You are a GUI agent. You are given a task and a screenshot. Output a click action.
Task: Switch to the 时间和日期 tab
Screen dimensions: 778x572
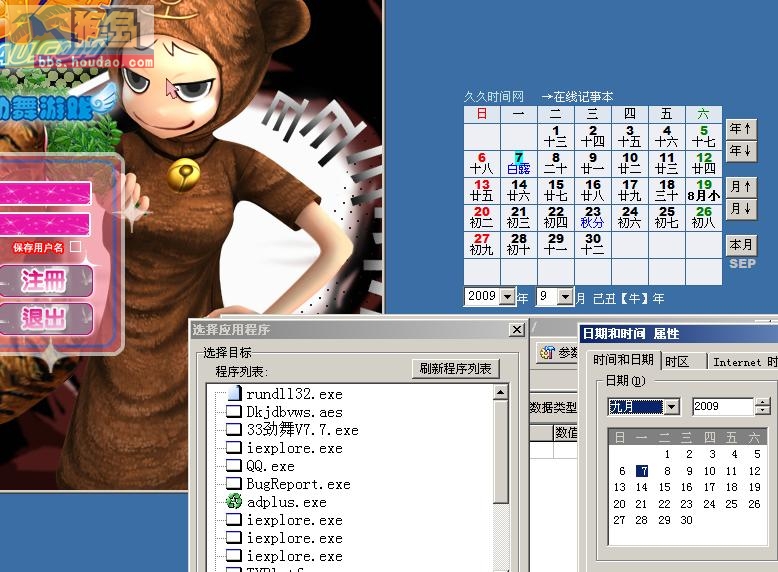pyautogui.click(x=623, y=360)
